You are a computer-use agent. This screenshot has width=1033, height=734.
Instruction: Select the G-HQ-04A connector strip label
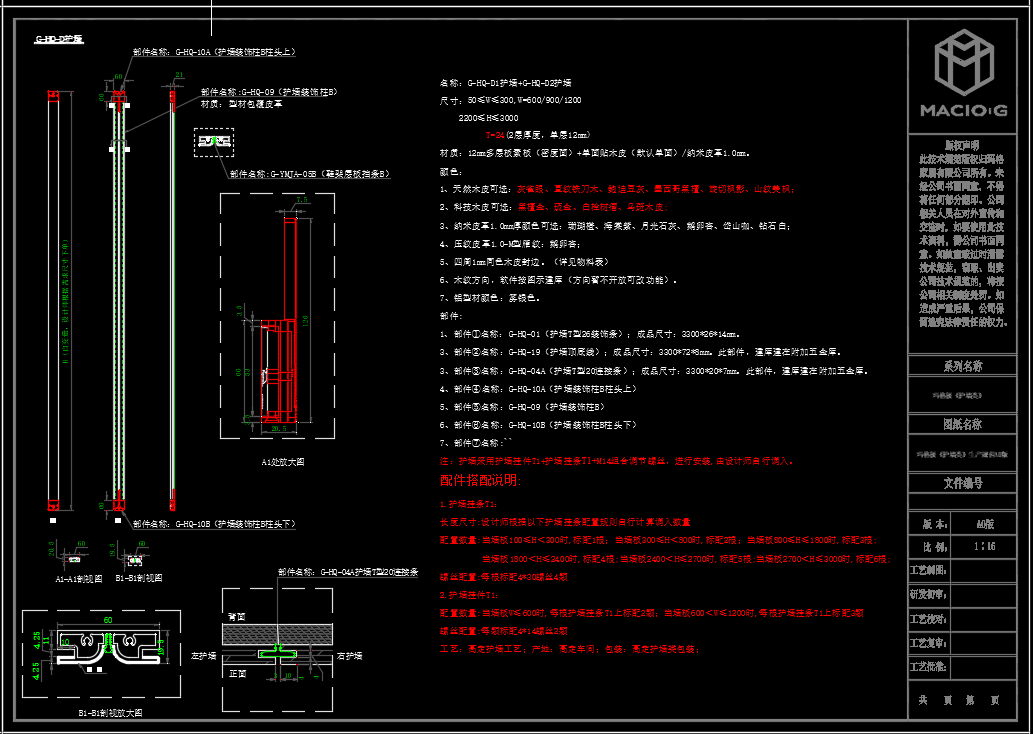click(x=348, y=573)
